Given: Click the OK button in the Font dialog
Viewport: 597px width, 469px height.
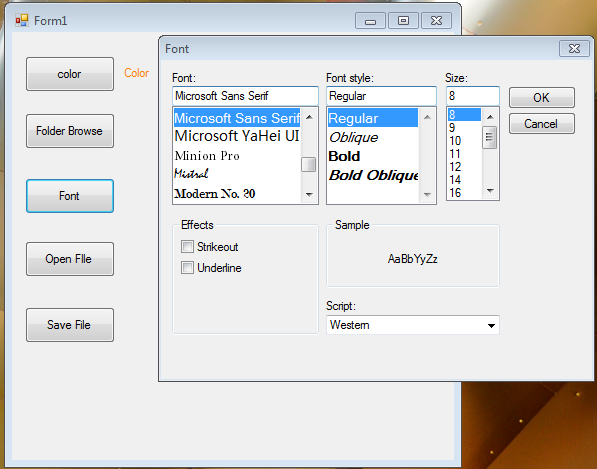Looking at the screenshot, I should (542, 97).
